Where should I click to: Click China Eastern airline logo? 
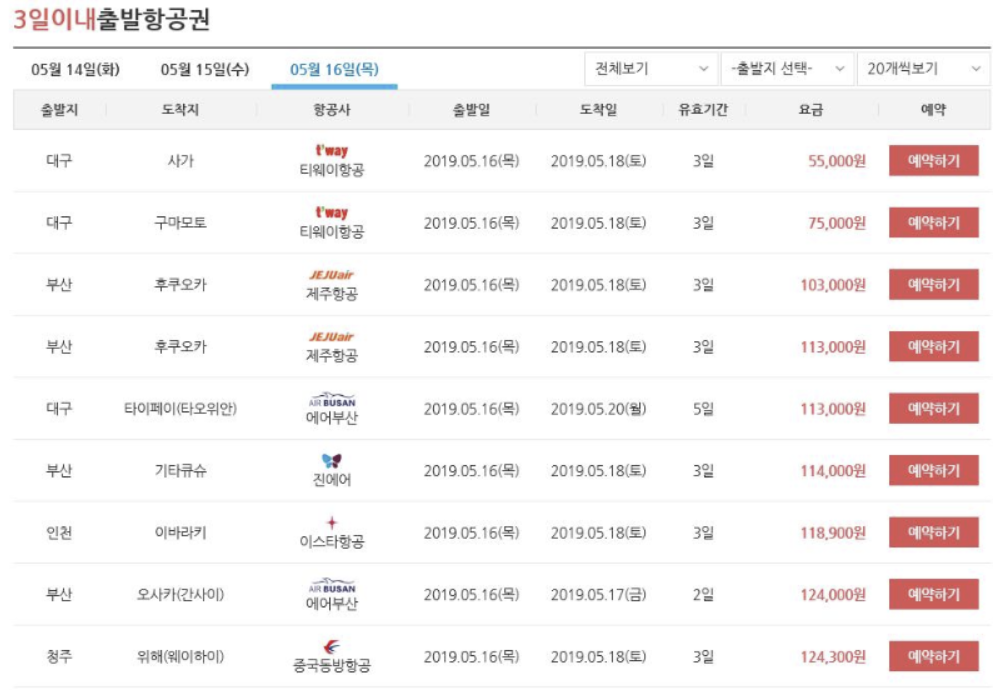tap(332, 647)
